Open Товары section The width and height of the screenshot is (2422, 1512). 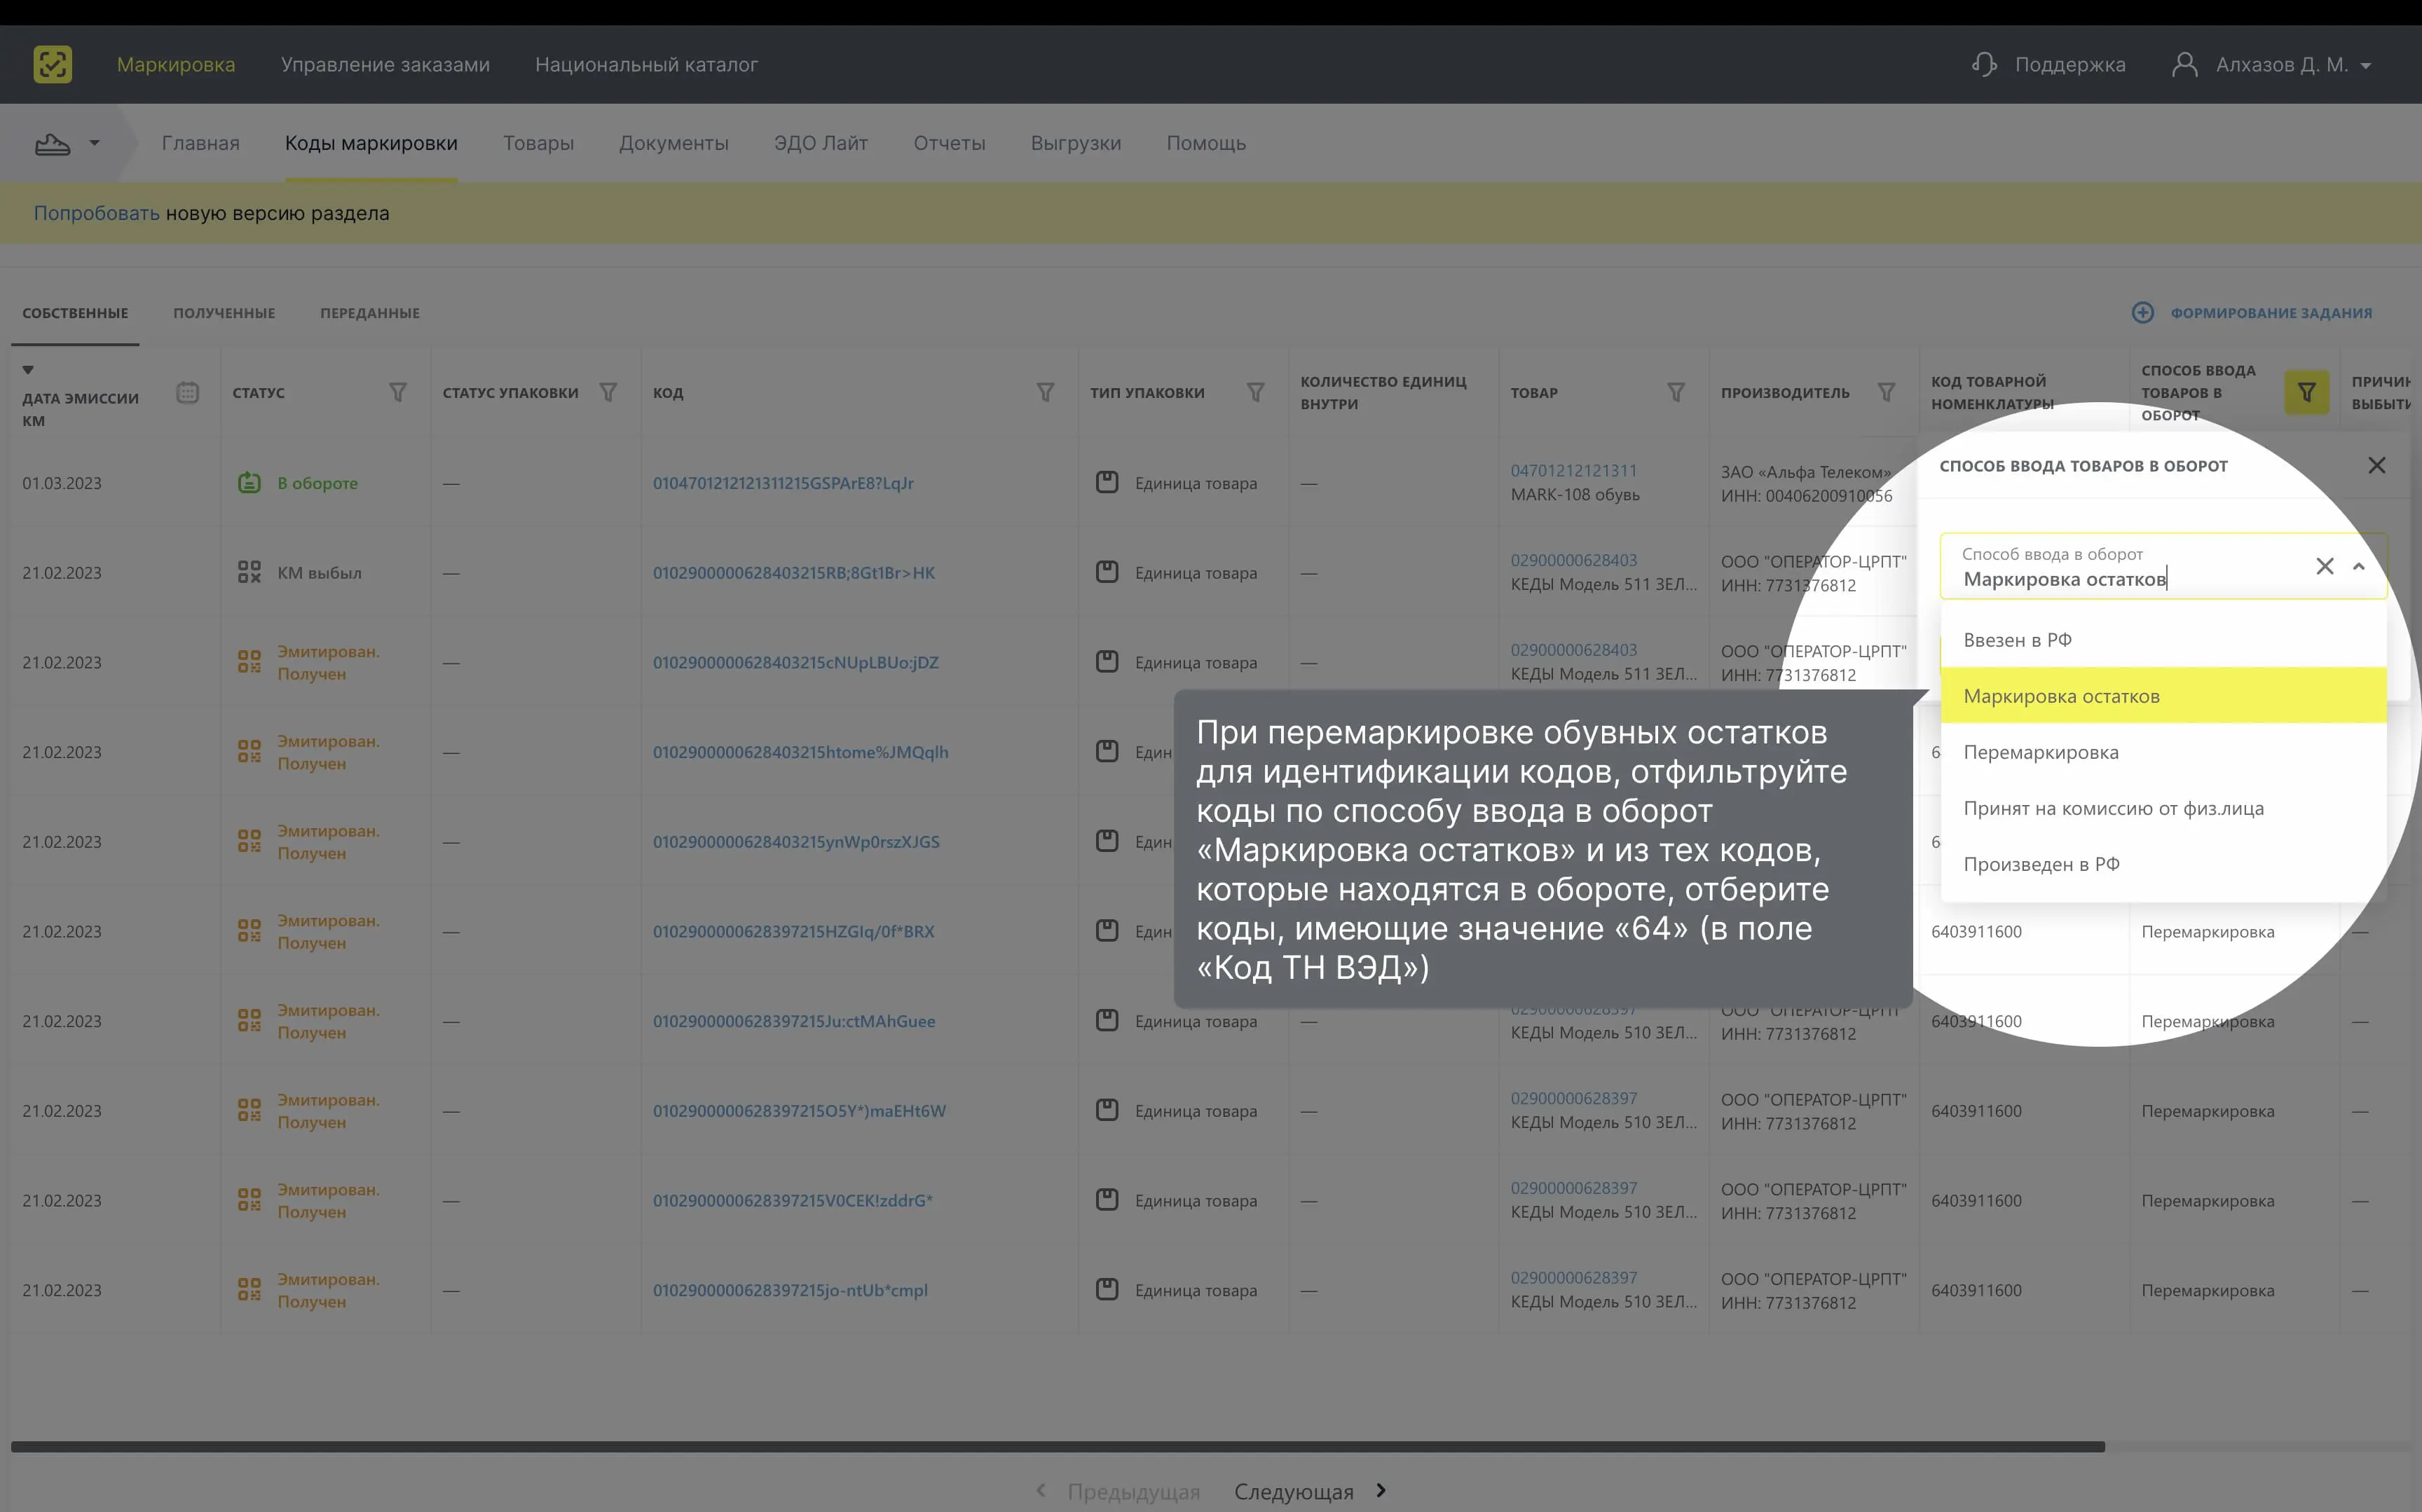(538, 143)
